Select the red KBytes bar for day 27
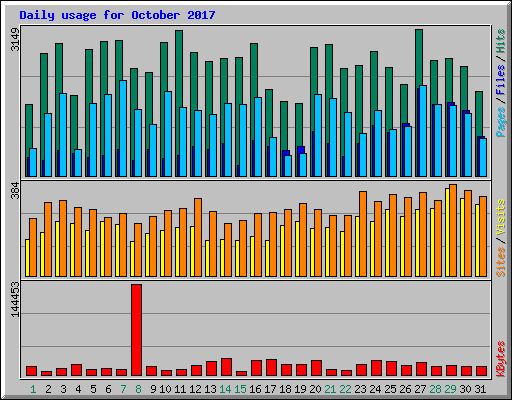512x400 pixels. (421, 369)
